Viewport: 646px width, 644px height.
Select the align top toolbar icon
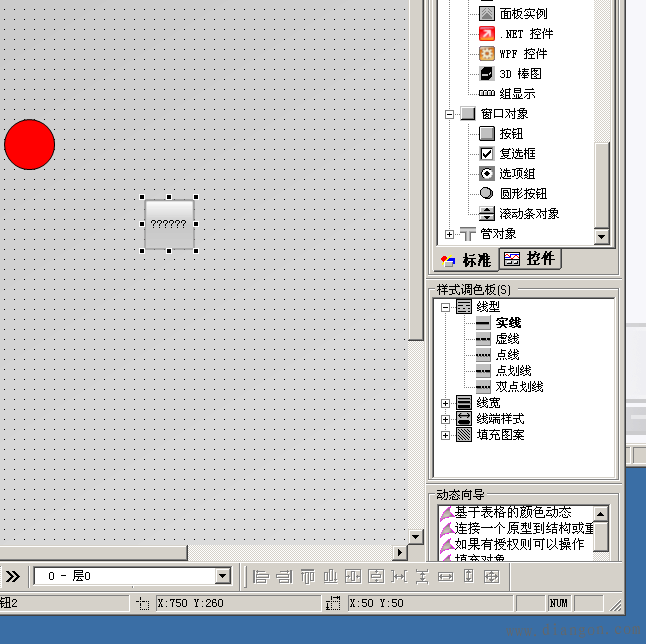pyautogui.click(x=307, y=576)
